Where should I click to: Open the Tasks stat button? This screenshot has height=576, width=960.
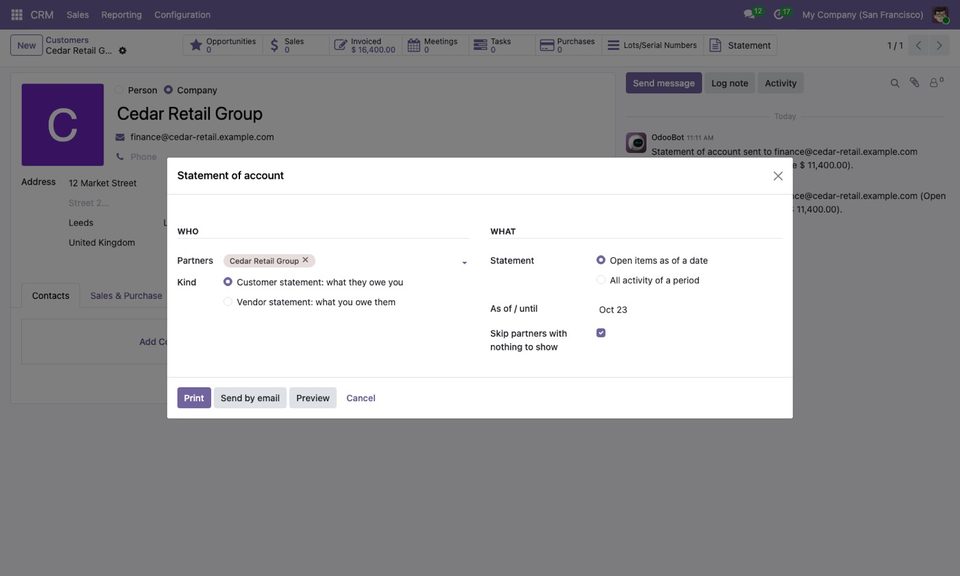pyautogui.click(x=501, y=45)
